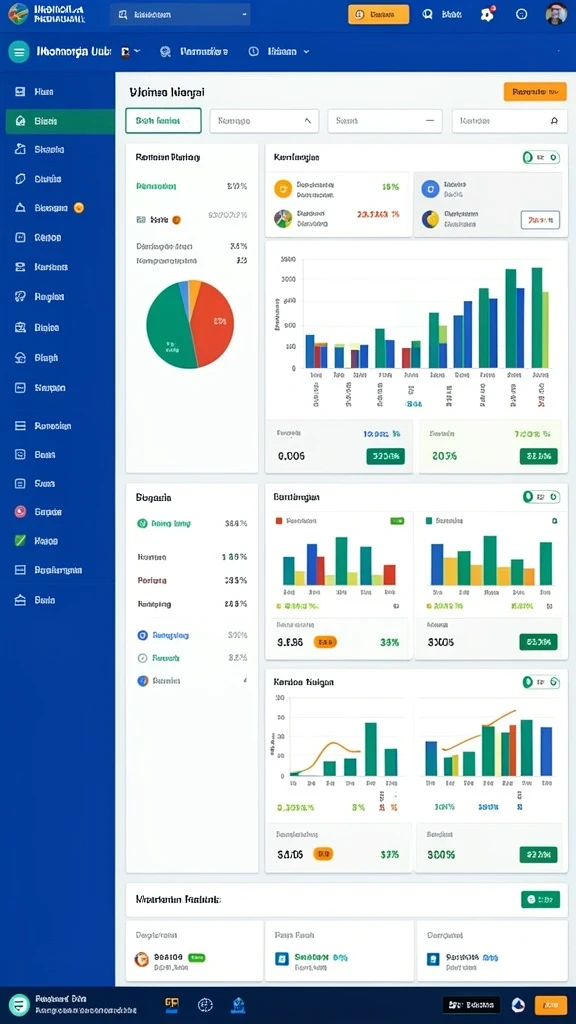This screenshot has width=576, height=1024.
Task: Click the green button in the bottom section header
Action: [540, 899]
